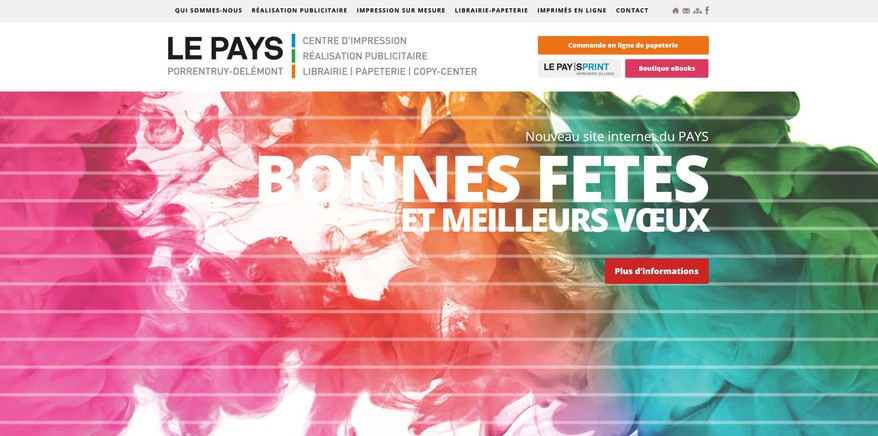Go to Librairie-Papeterie menu

click(x=491, y=11)
